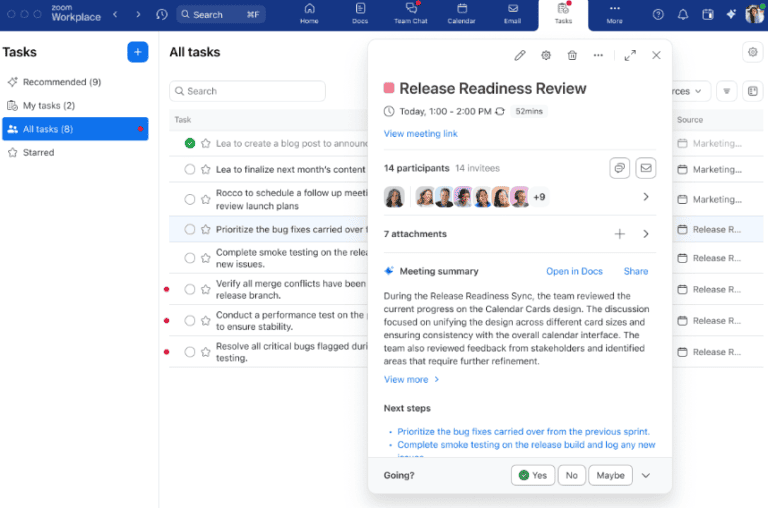
Task: Expand the 7 attachments chevron
Action: pos(646,234)
